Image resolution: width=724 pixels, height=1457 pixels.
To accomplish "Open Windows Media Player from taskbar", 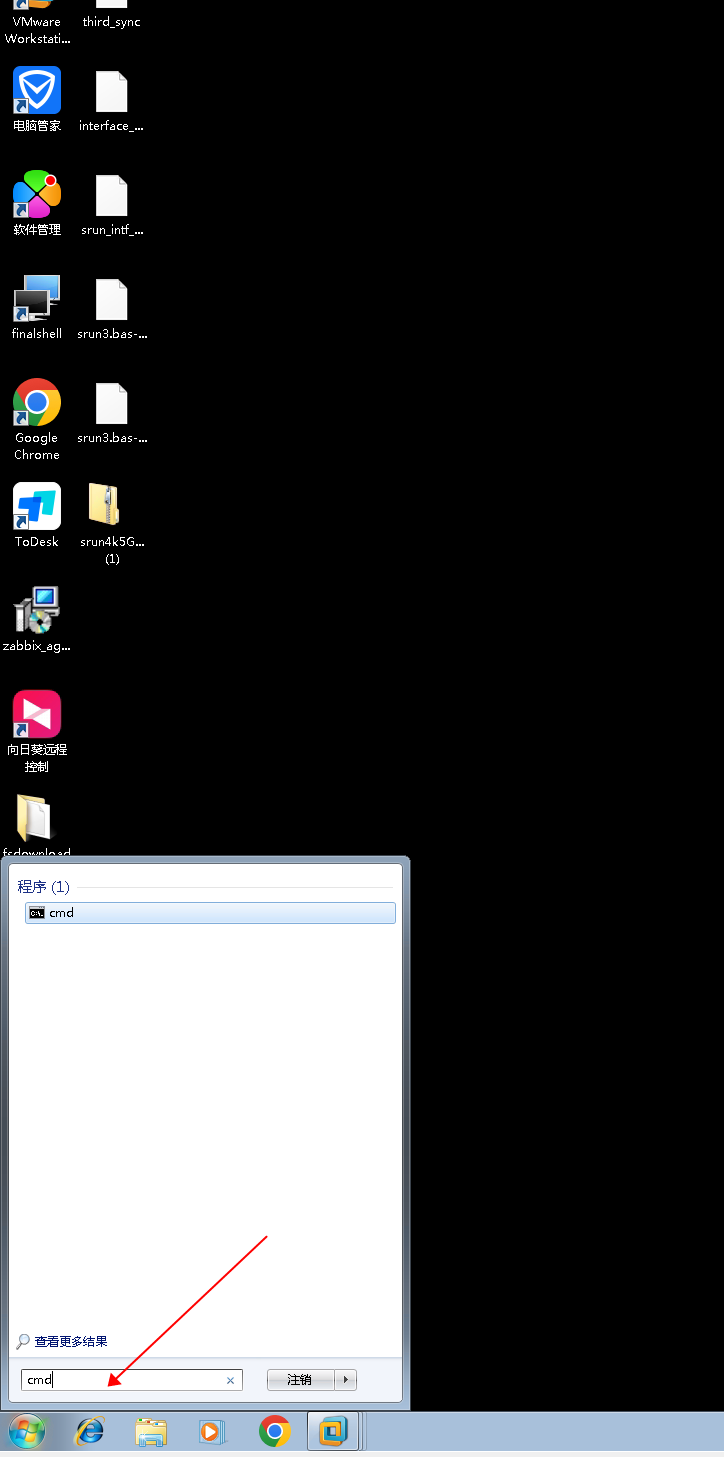I will pyautogui.click(x=212, y=1432).
